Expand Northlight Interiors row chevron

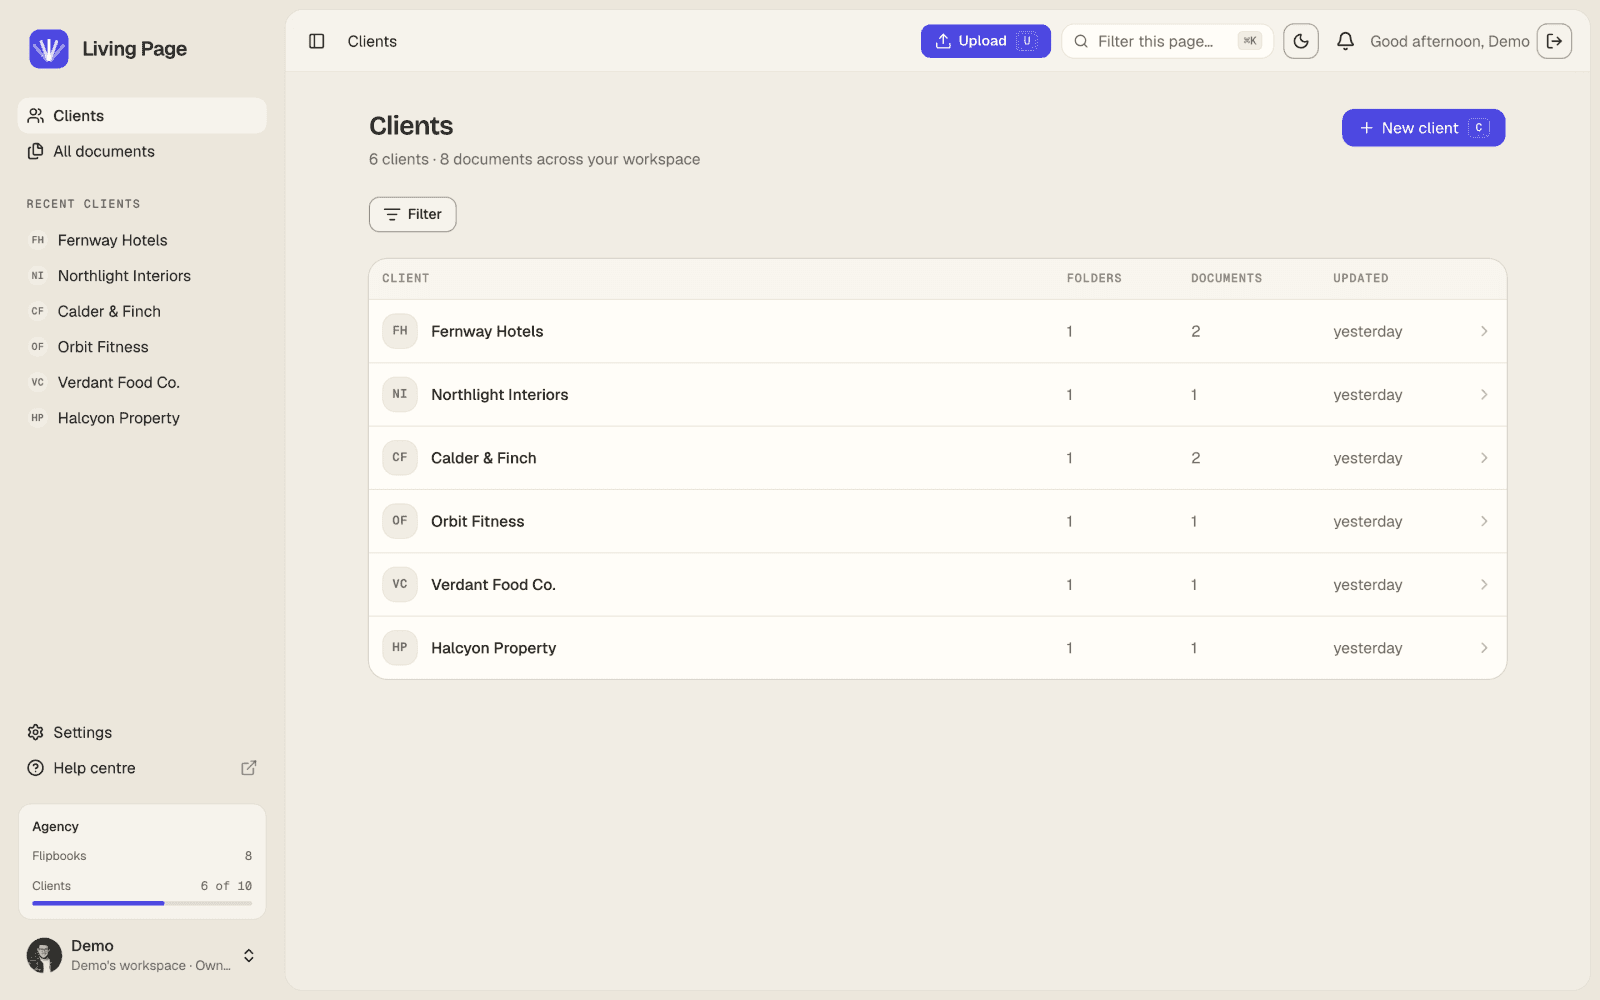click(x=1484, y=394)
